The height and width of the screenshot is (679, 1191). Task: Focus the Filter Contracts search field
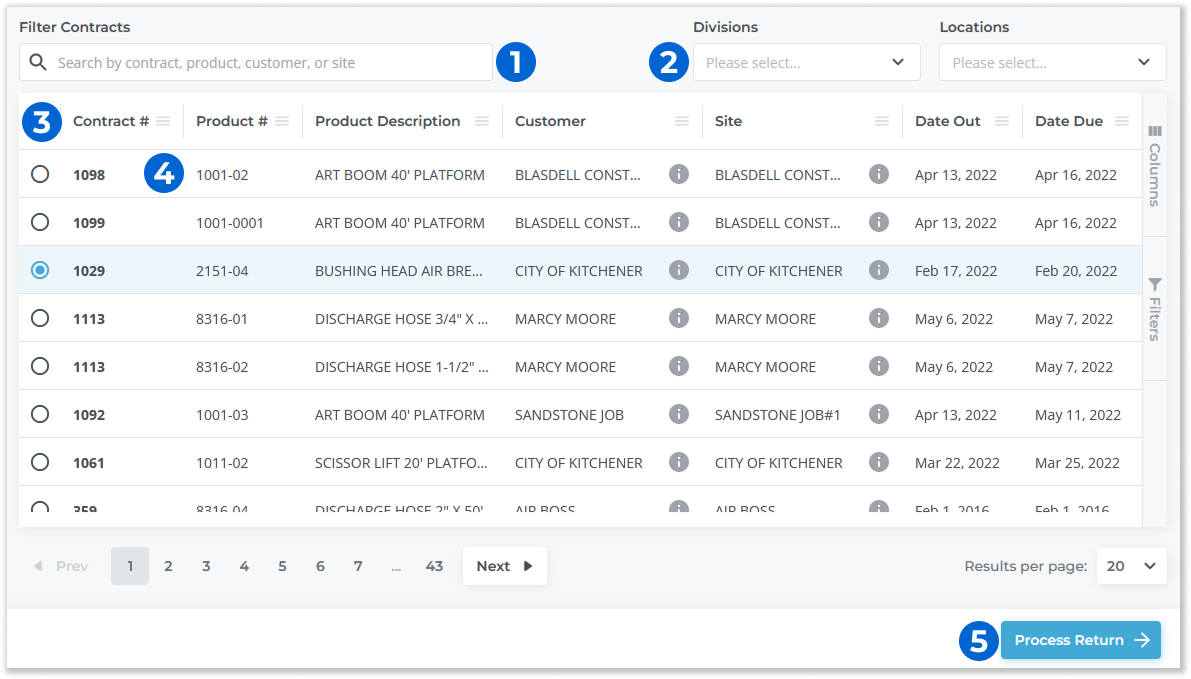[256, 62]
